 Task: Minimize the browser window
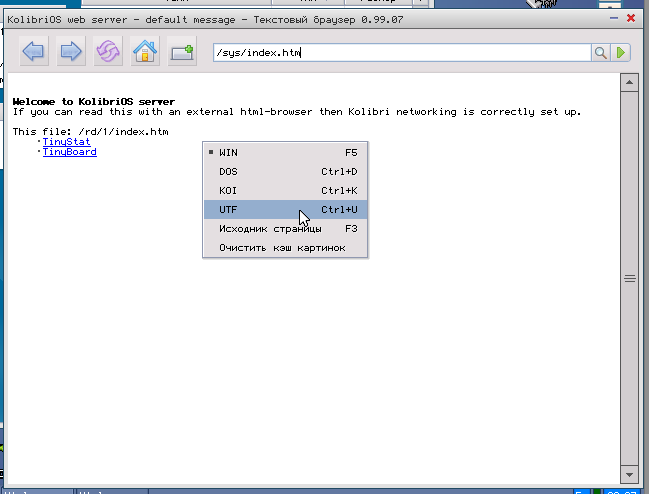click(612, 18)
